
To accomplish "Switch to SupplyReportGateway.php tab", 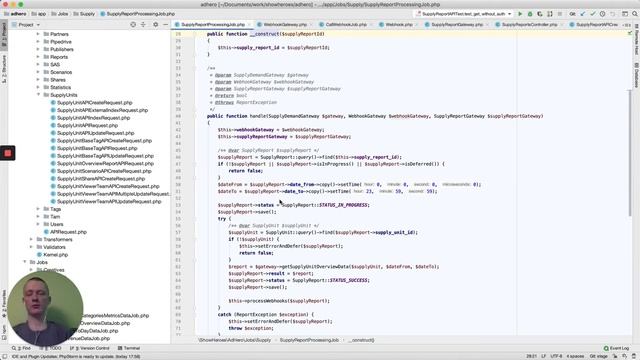I will [456, 25].
